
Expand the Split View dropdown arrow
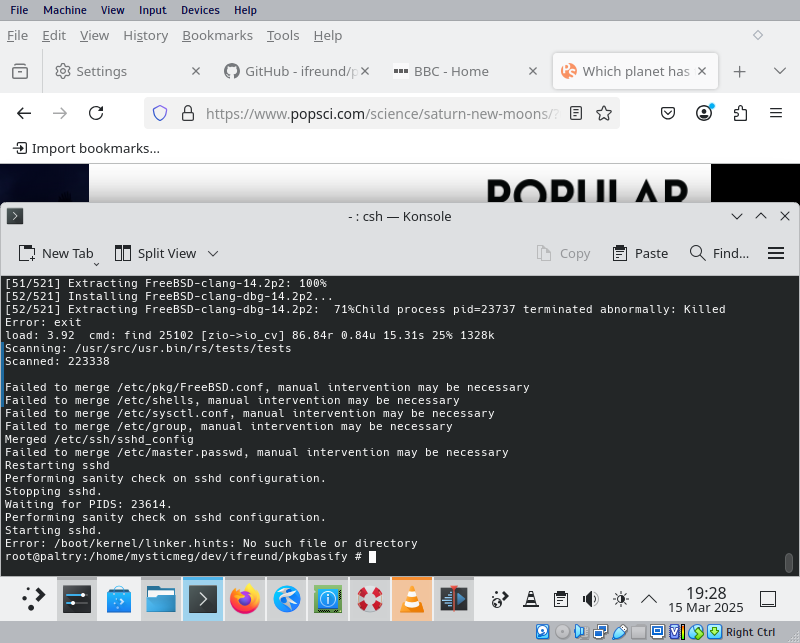[x=213, y=254]
